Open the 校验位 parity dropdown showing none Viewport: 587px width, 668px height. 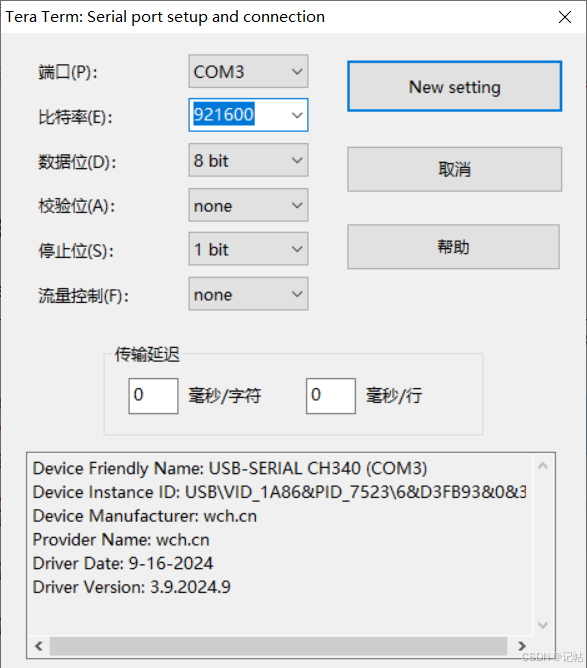248,205
